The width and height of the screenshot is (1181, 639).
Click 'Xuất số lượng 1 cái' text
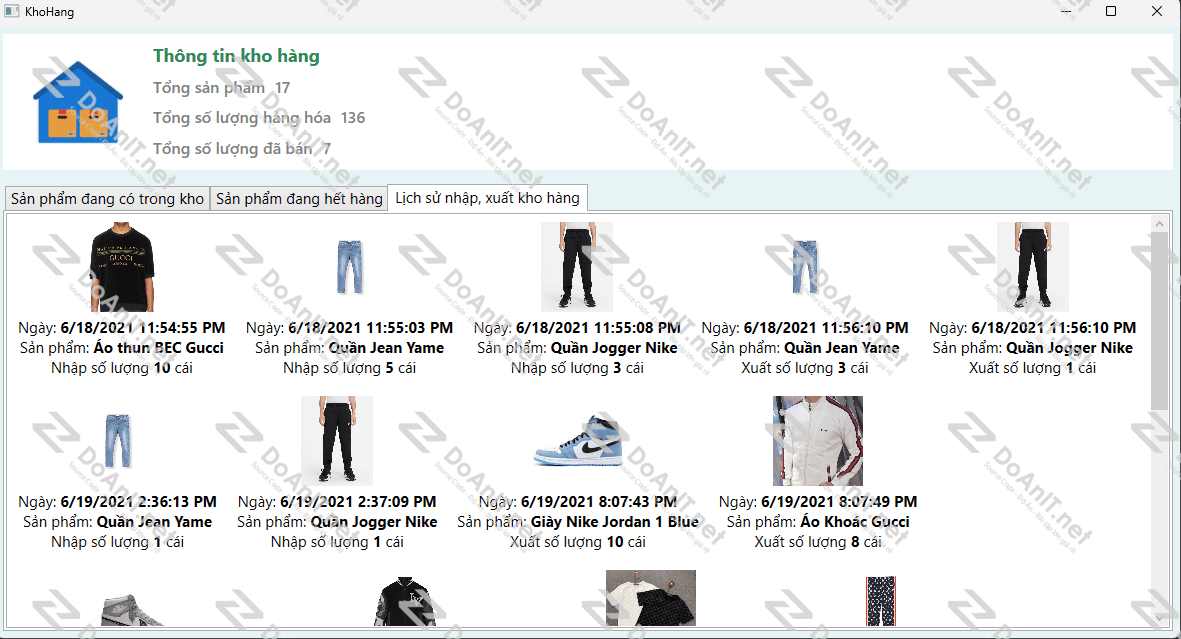pos(1033,368)
